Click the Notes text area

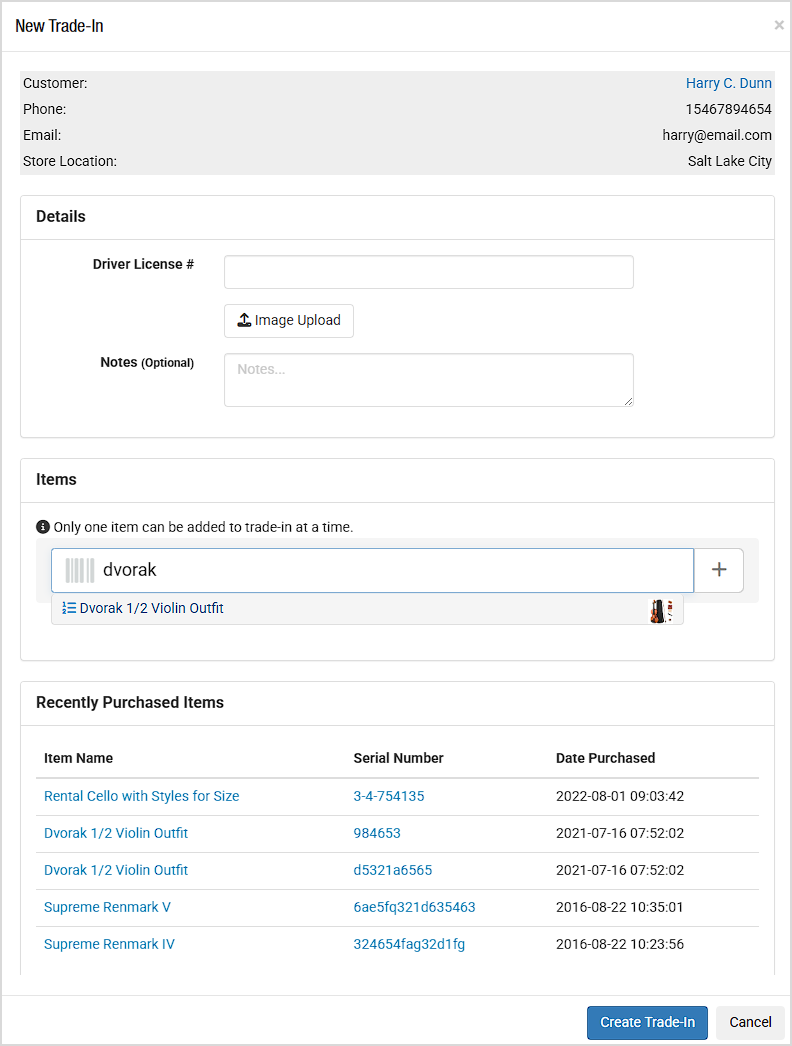(x=428, y=380)
